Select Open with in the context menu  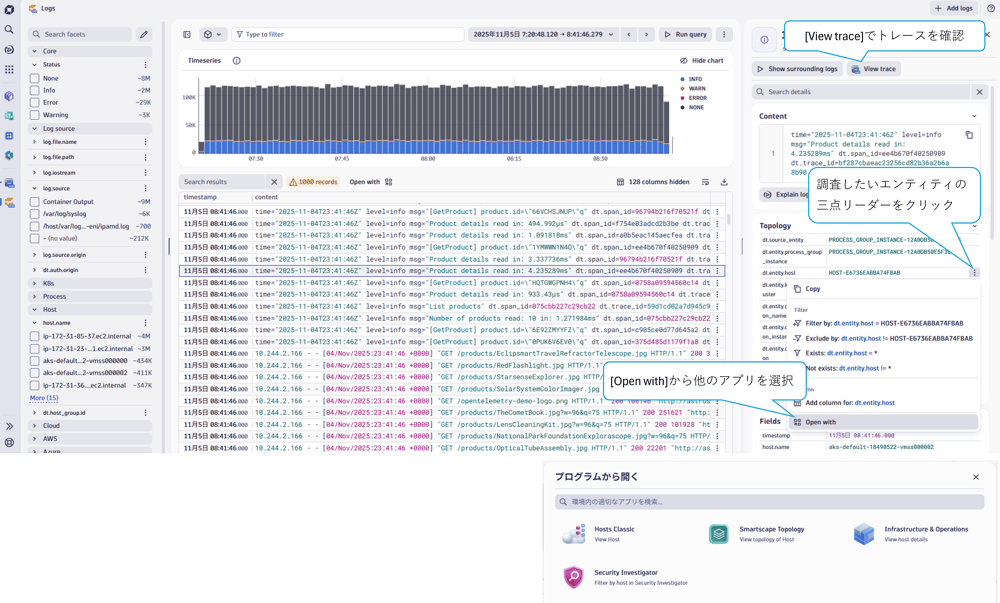point(820,422)
